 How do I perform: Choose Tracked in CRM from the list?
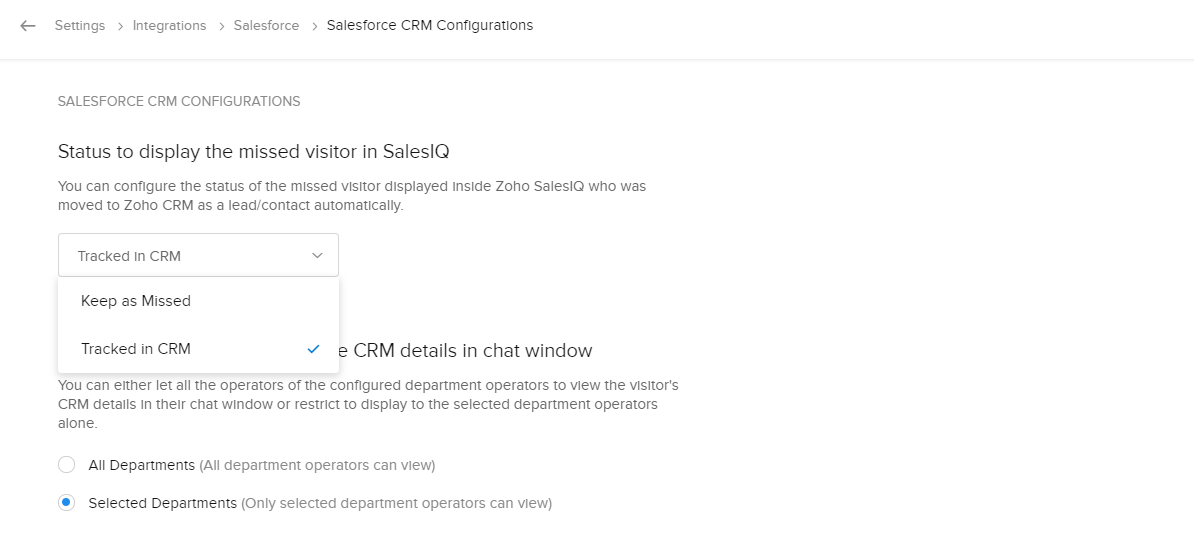click(x=136, y=349)
